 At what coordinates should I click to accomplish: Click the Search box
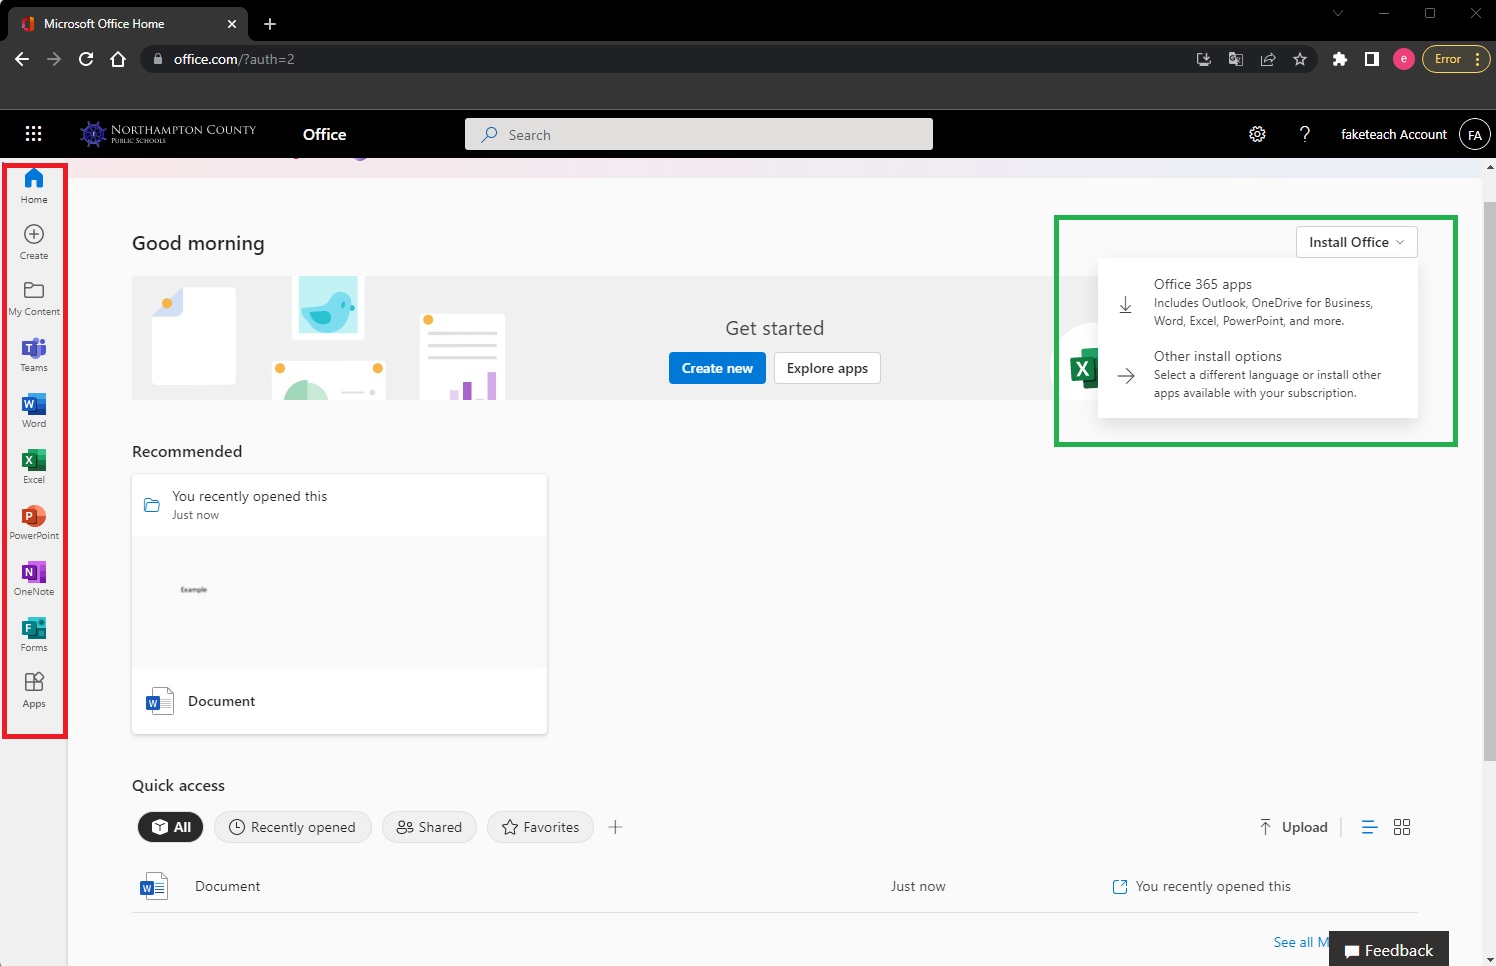699,134
